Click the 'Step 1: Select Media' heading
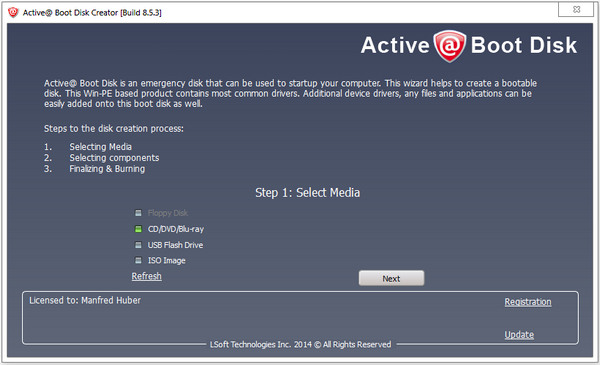 [307, 192]
